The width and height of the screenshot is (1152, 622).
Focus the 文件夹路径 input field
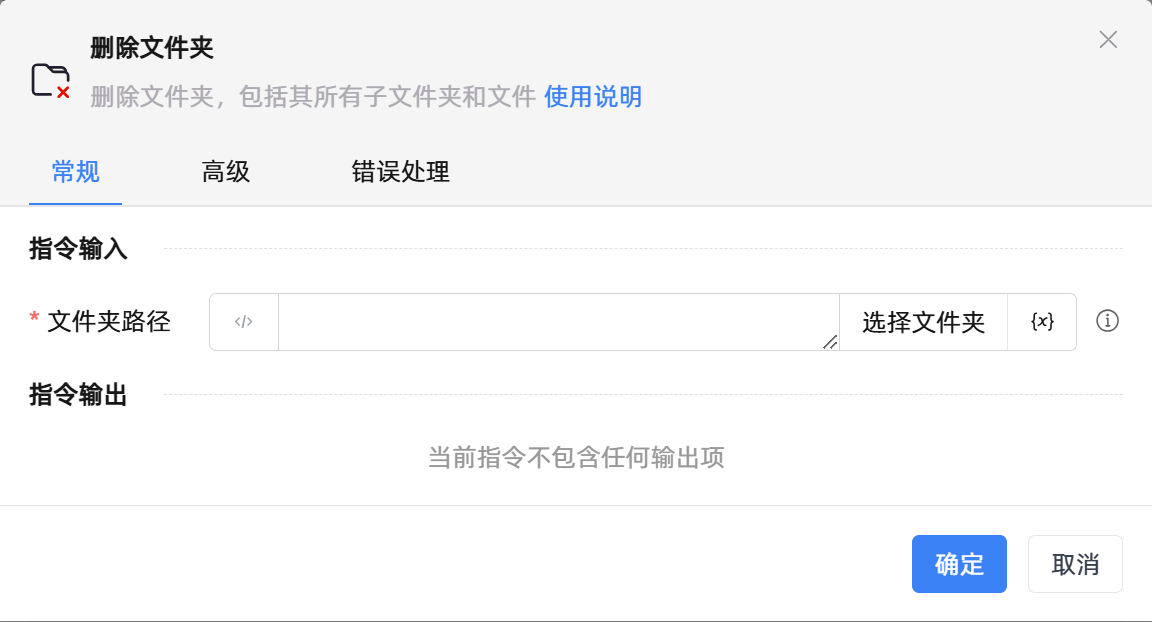(x=556, y=322)
